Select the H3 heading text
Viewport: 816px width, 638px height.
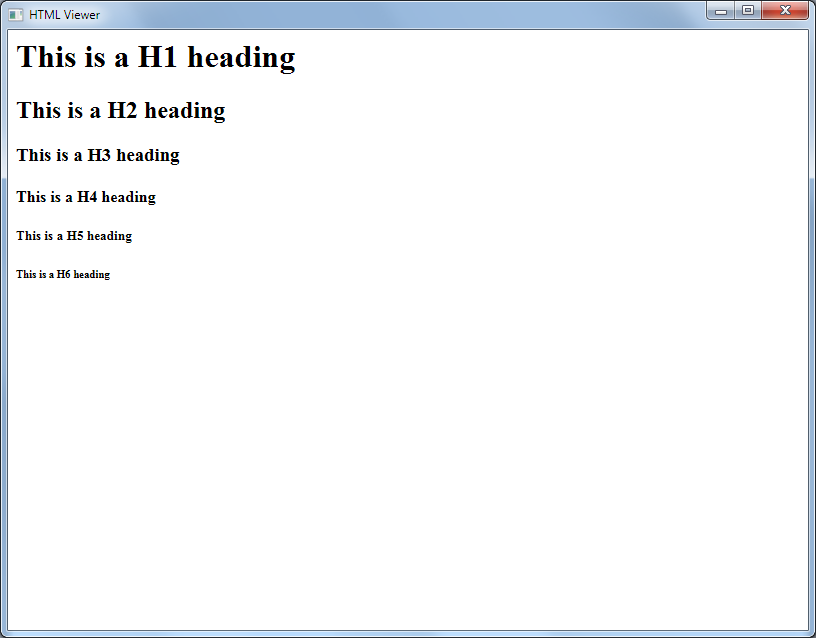[x=97, y=155]
